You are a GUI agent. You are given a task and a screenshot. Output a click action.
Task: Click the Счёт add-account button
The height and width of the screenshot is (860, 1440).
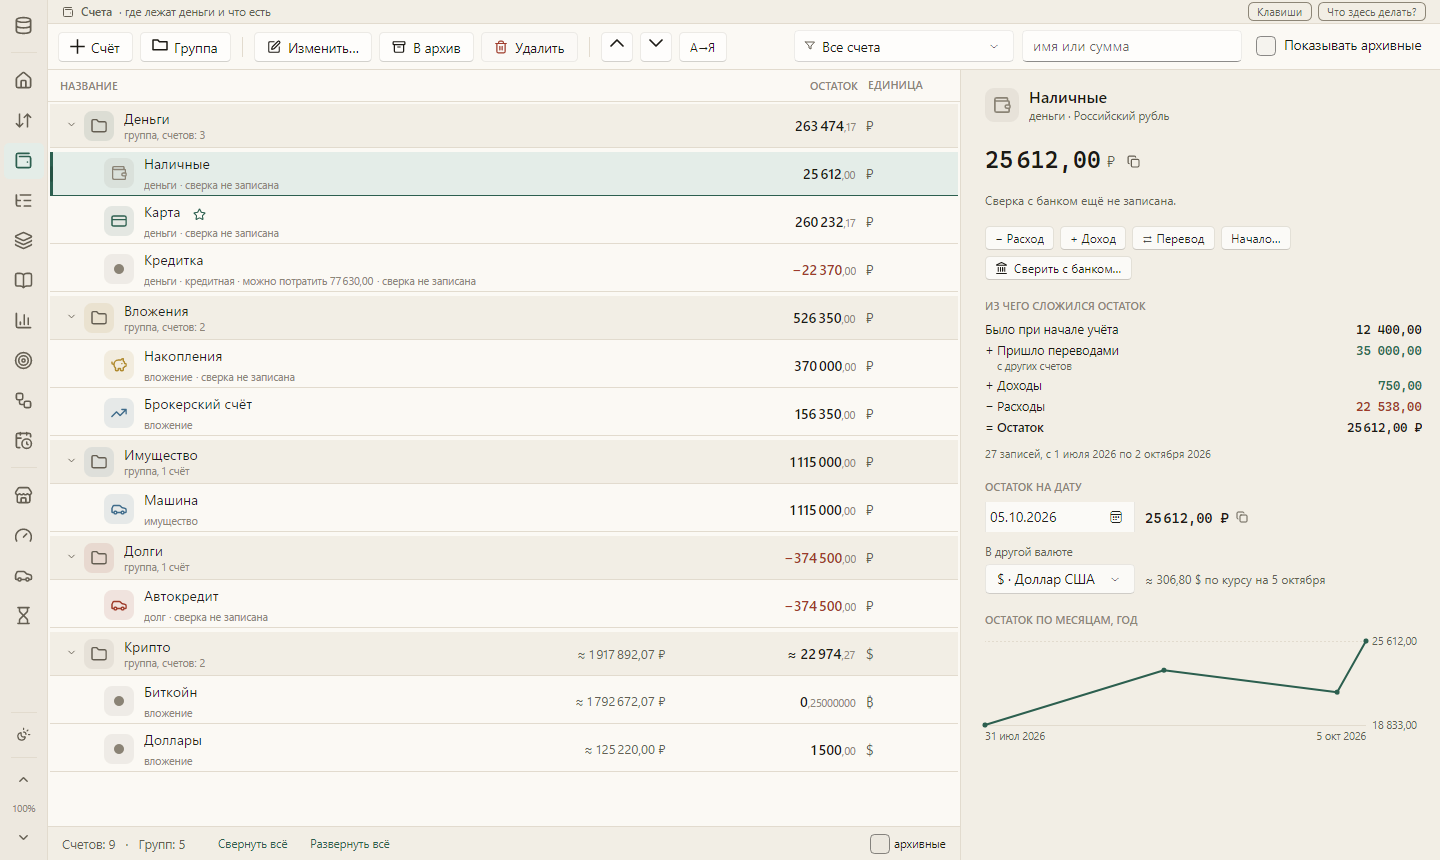(95, 47)
